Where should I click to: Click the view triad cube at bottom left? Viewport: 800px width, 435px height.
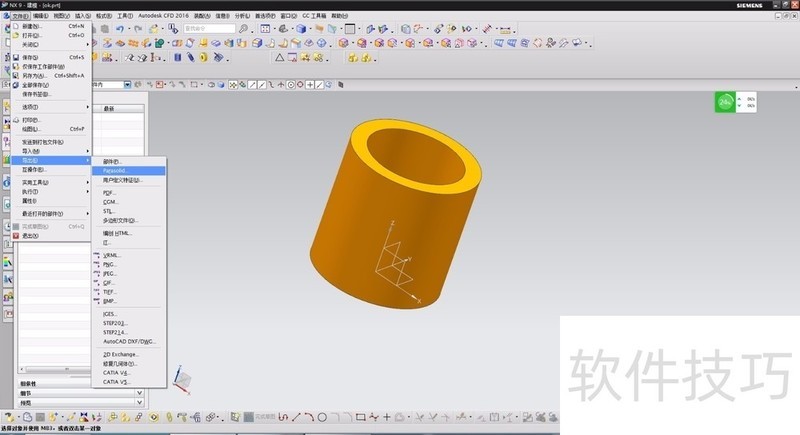click(181, 380)
